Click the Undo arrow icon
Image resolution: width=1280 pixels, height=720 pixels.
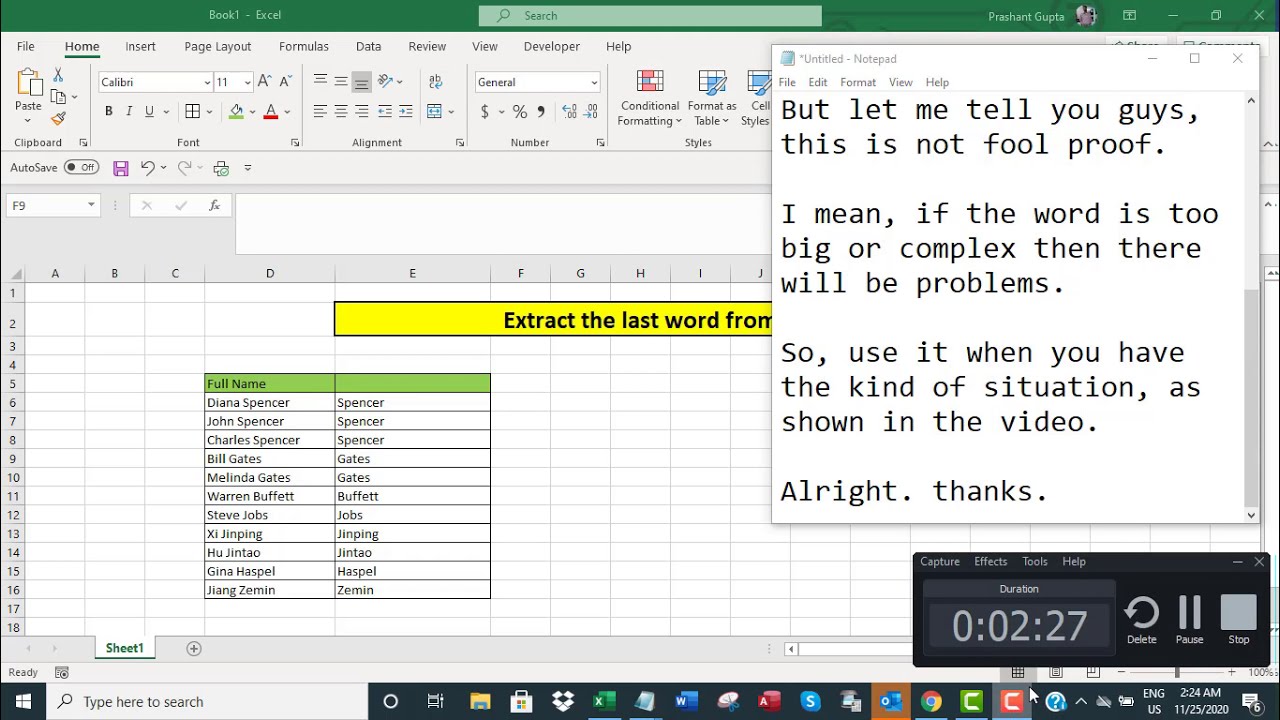click(x=148, y=168)
